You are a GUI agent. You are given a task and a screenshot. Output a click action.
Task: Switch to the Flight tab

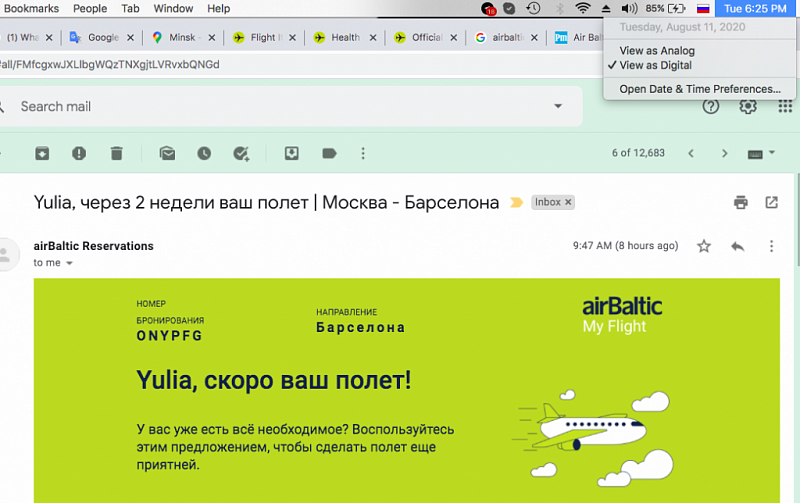(263, 37)
